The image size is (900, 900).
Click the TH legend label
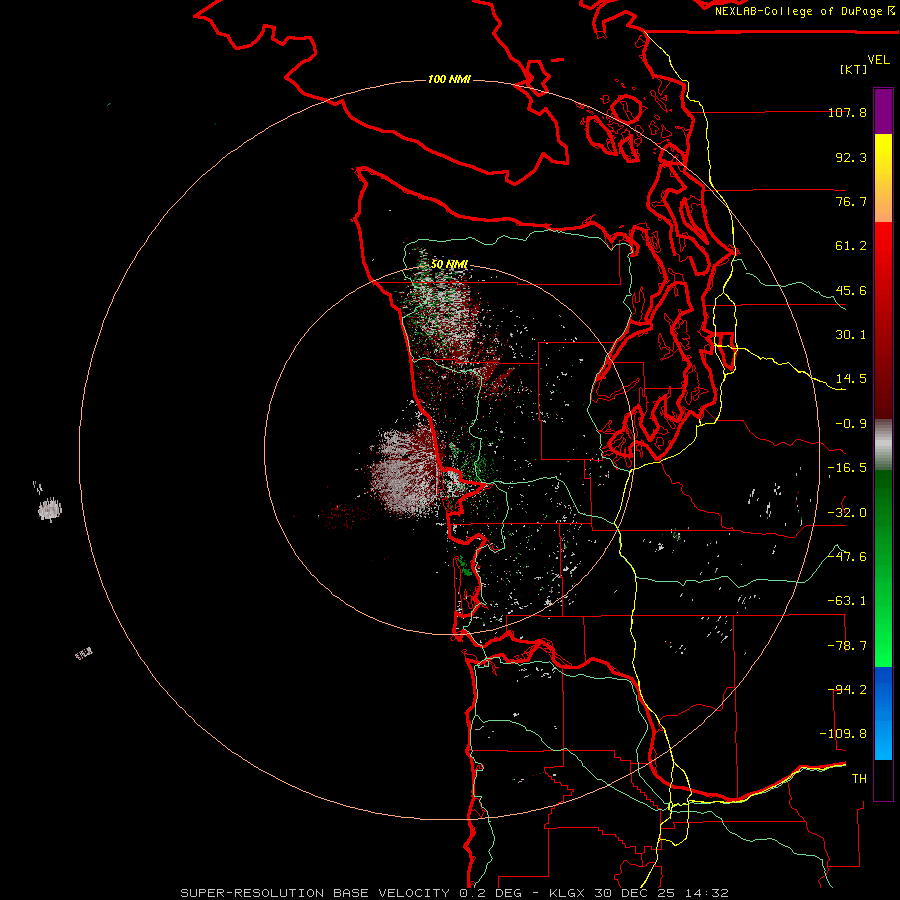[x=859, y=779]
